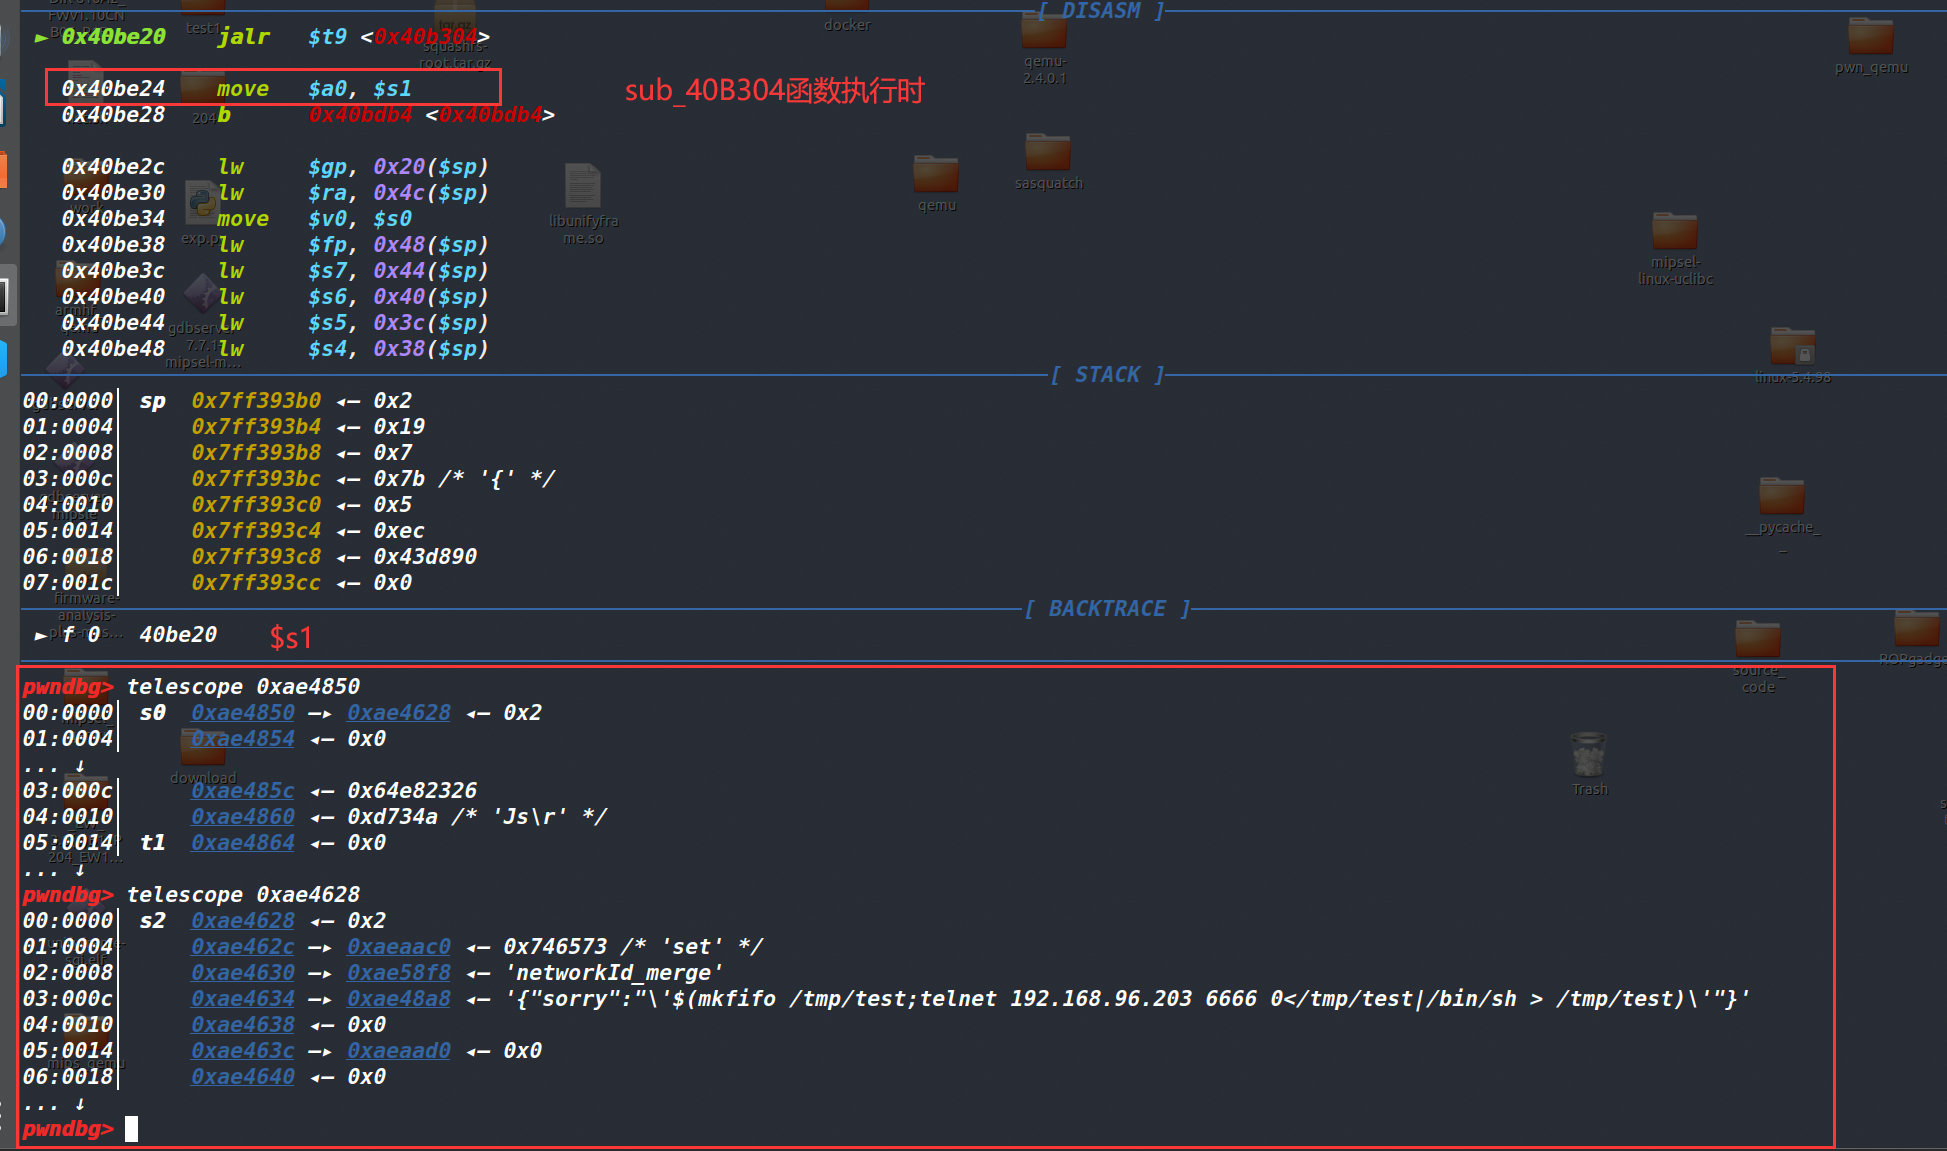Screen dimensions: 1947x1151
Task: Click the 0xae462c address link
Action: point(243,947)
